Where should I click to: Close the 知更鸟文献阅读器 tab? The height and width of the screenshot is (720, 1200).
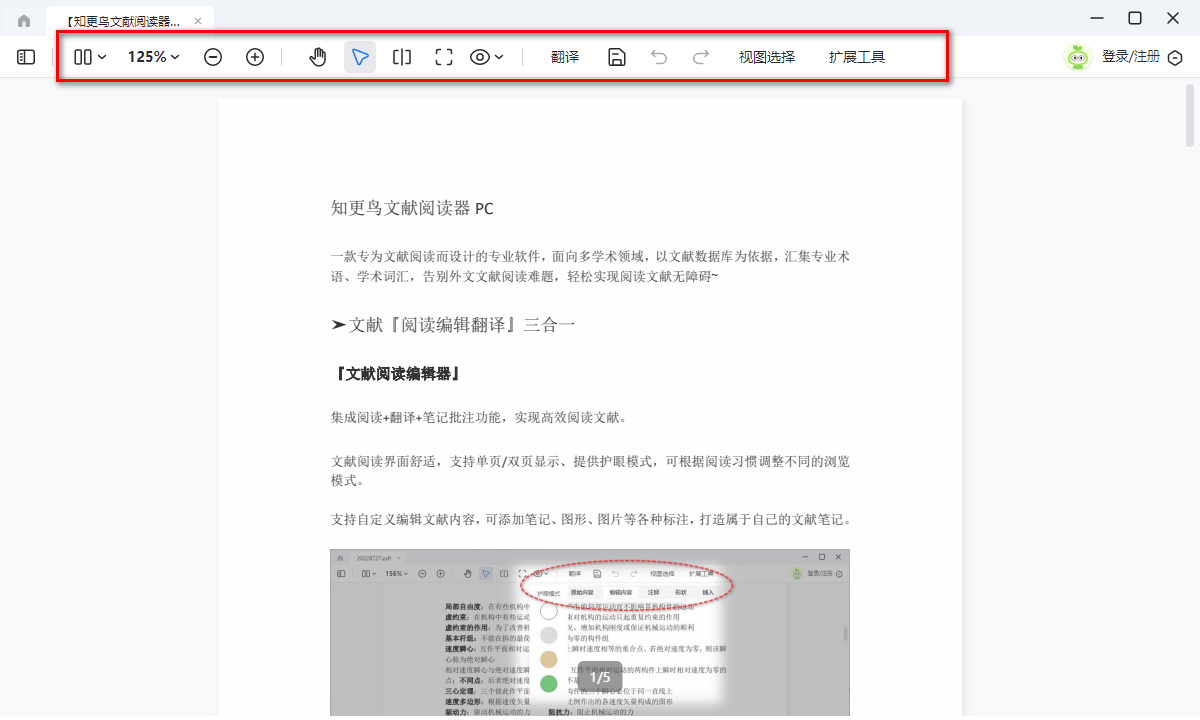pos(198,21)
